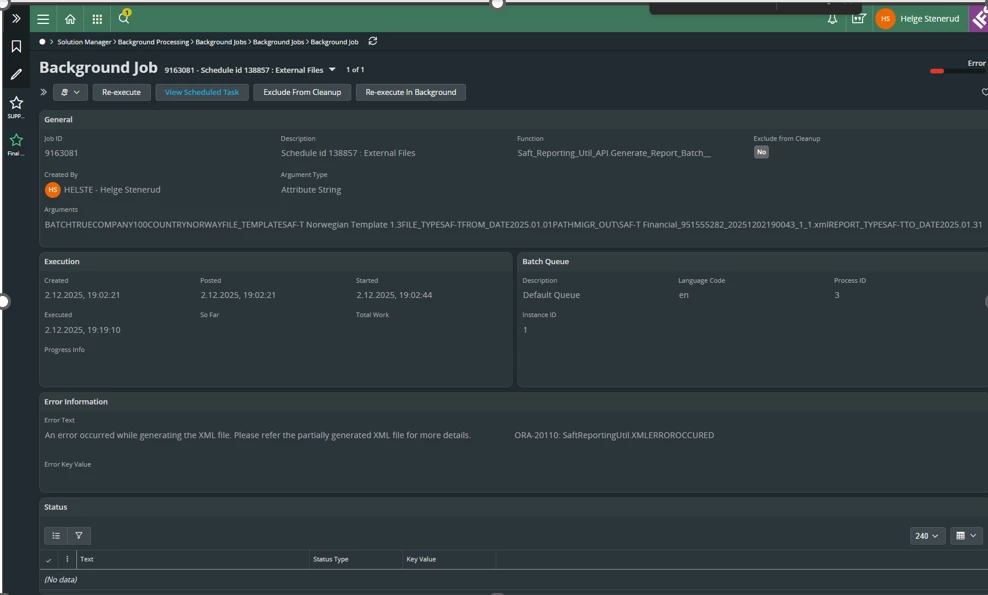Click the Re-execute button
This screenshot has width=988, height=595.
[122, 92]
